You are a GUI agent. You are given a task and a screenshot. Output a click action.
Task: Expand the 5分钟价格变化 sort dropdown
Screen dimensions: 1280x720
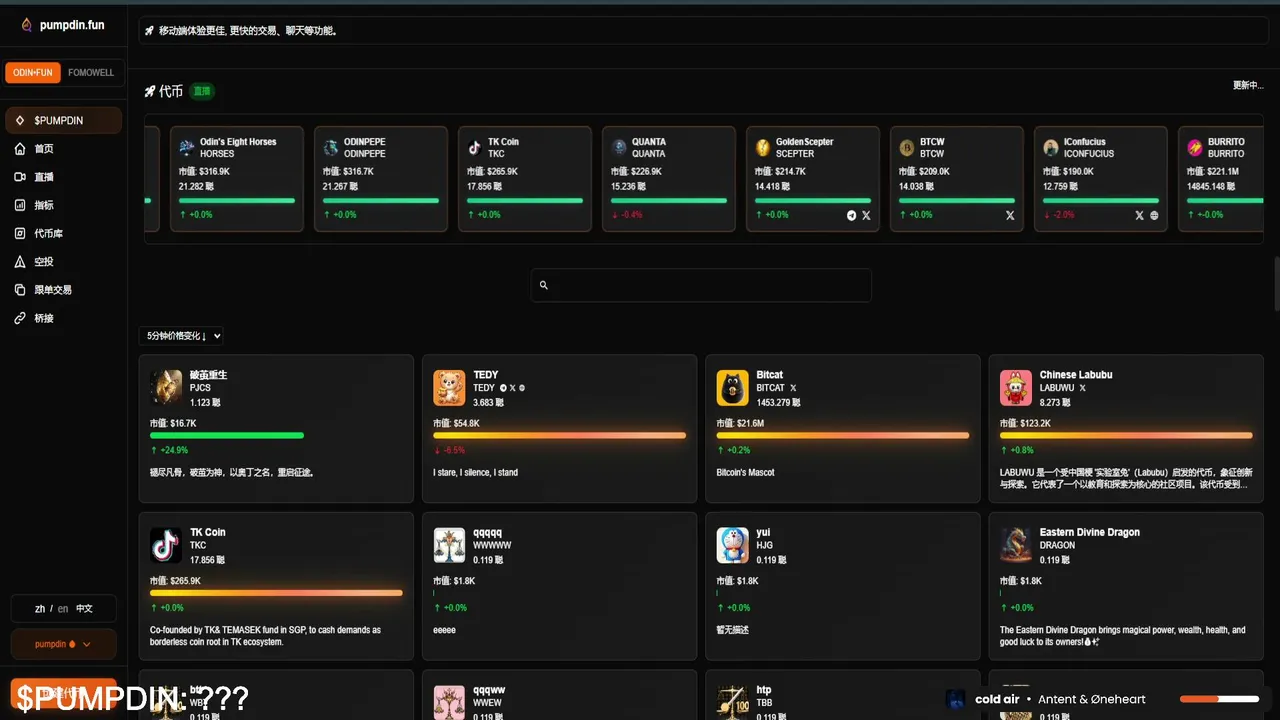coord(181,336)
